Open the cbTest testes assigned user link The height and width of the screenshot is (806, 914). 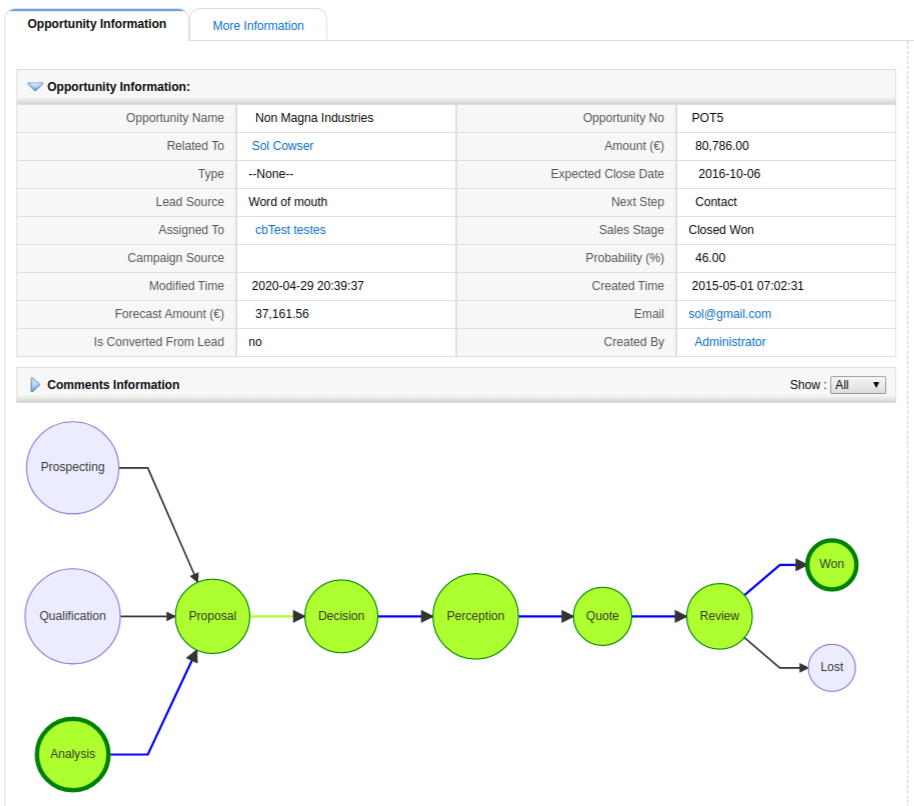click(x=290, y=230)
